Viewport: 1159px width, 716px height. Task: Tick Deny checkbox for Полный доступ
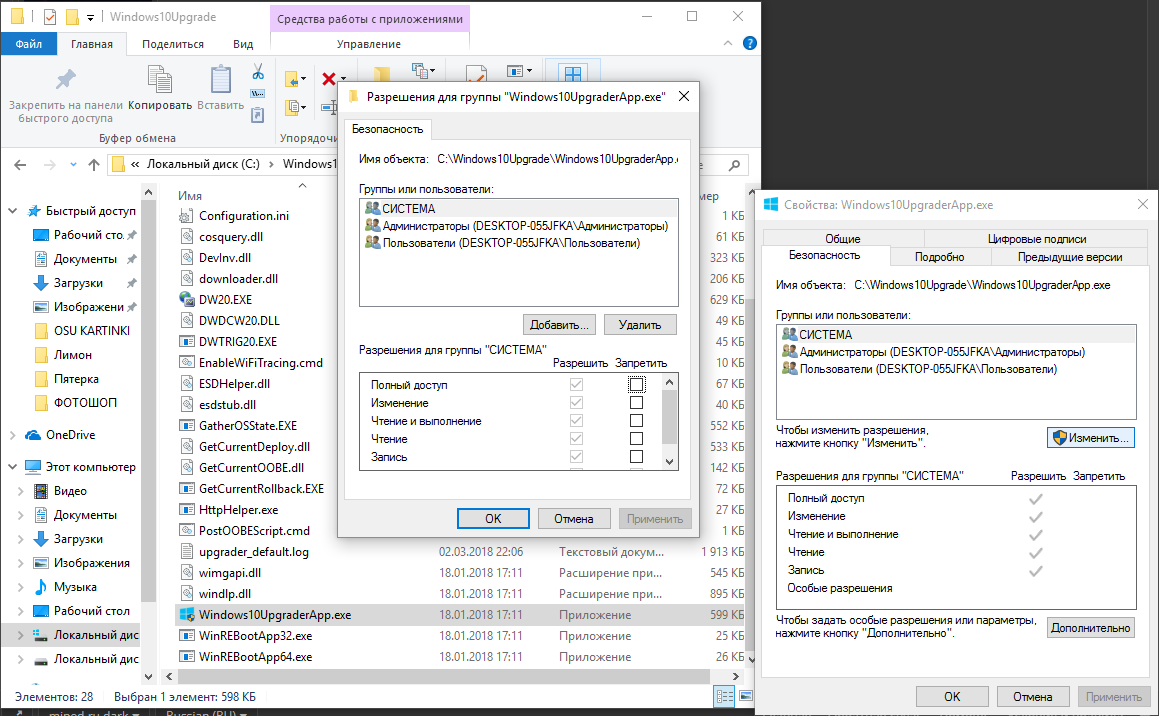point(636,384)
